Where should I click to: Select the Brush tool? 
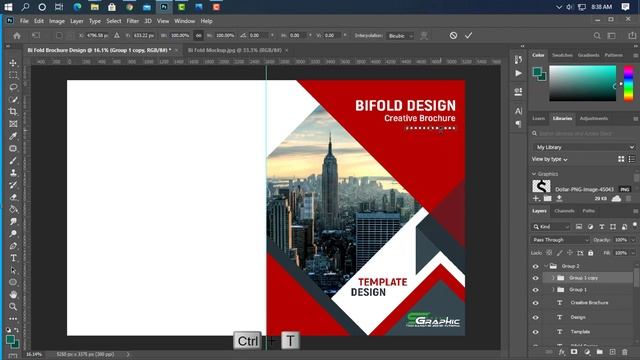(x=13, y=160)
